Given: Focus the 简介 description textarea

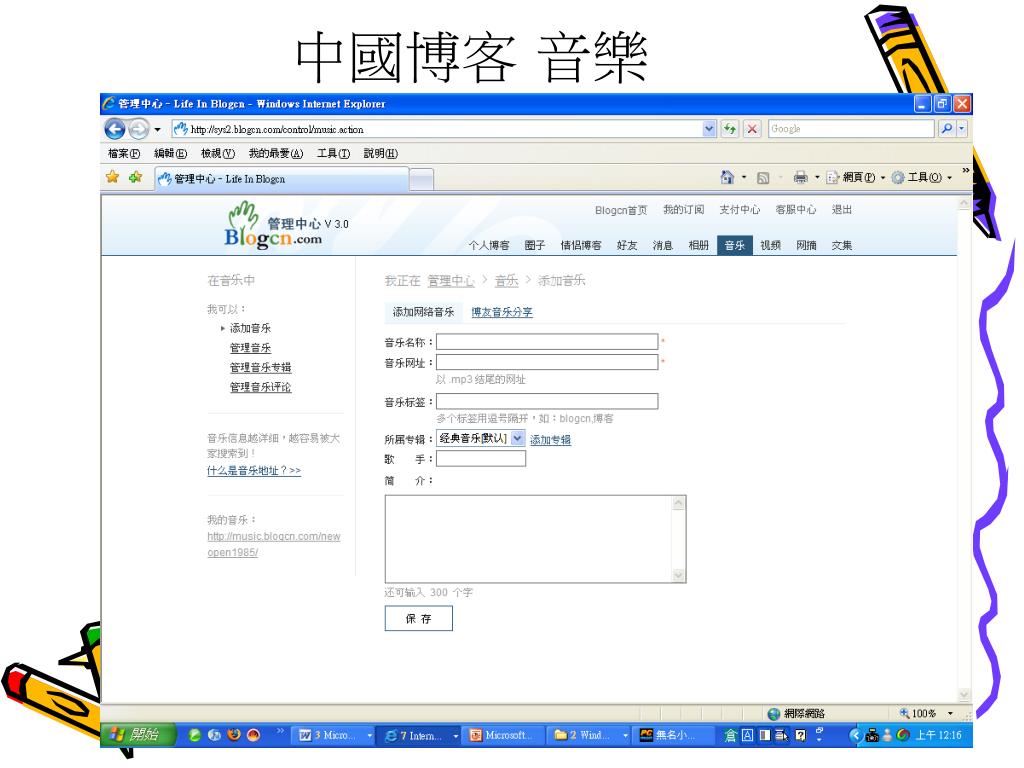Looking at the screenshot, I should pyautogui.click(x=536, y=539).
